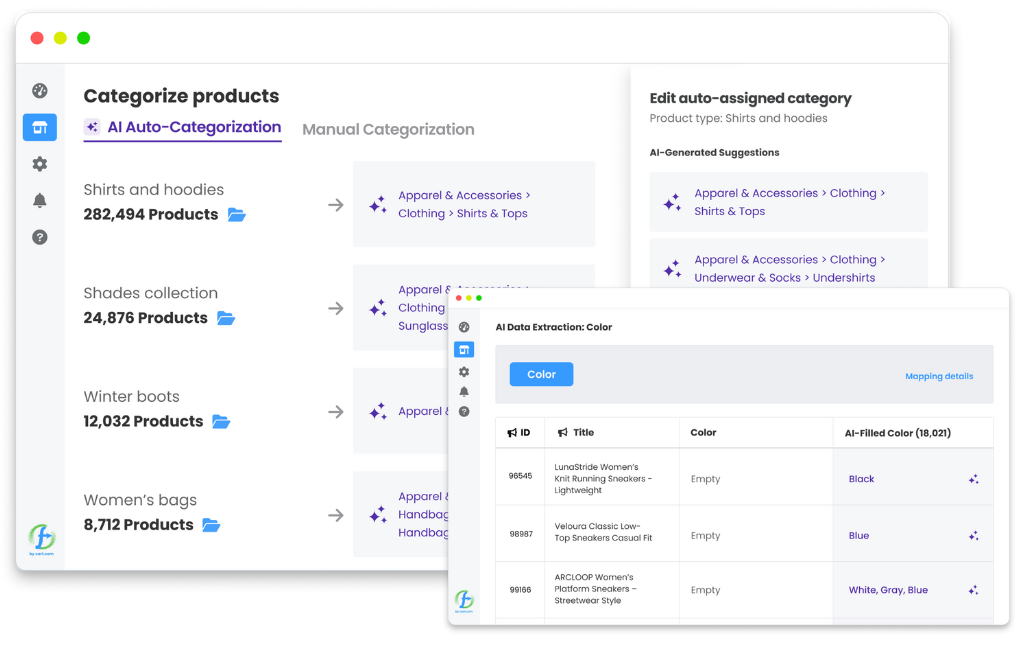The image size is (1031, 669).
Task: Select the Shirts and hoodies assigned category box
Action: click(474, 205)
